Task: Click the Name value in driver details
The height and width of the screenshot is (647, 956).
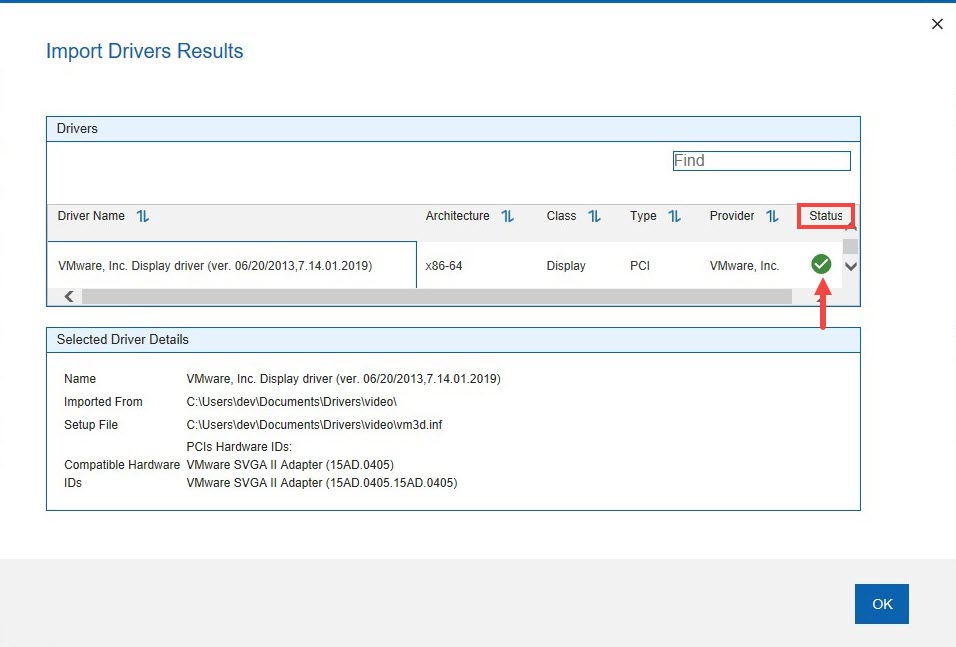Action: tap(343, 379)
